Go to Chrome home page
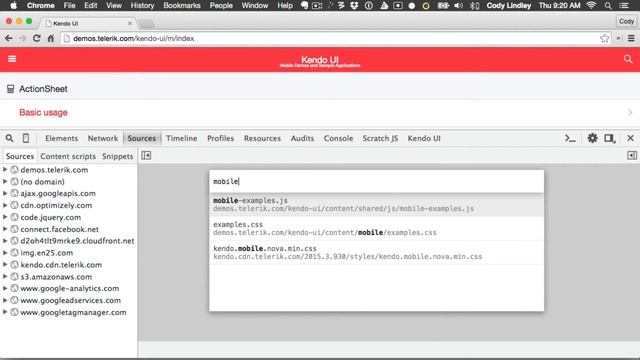This screenshot has width=640, height=360. (51, 38)
